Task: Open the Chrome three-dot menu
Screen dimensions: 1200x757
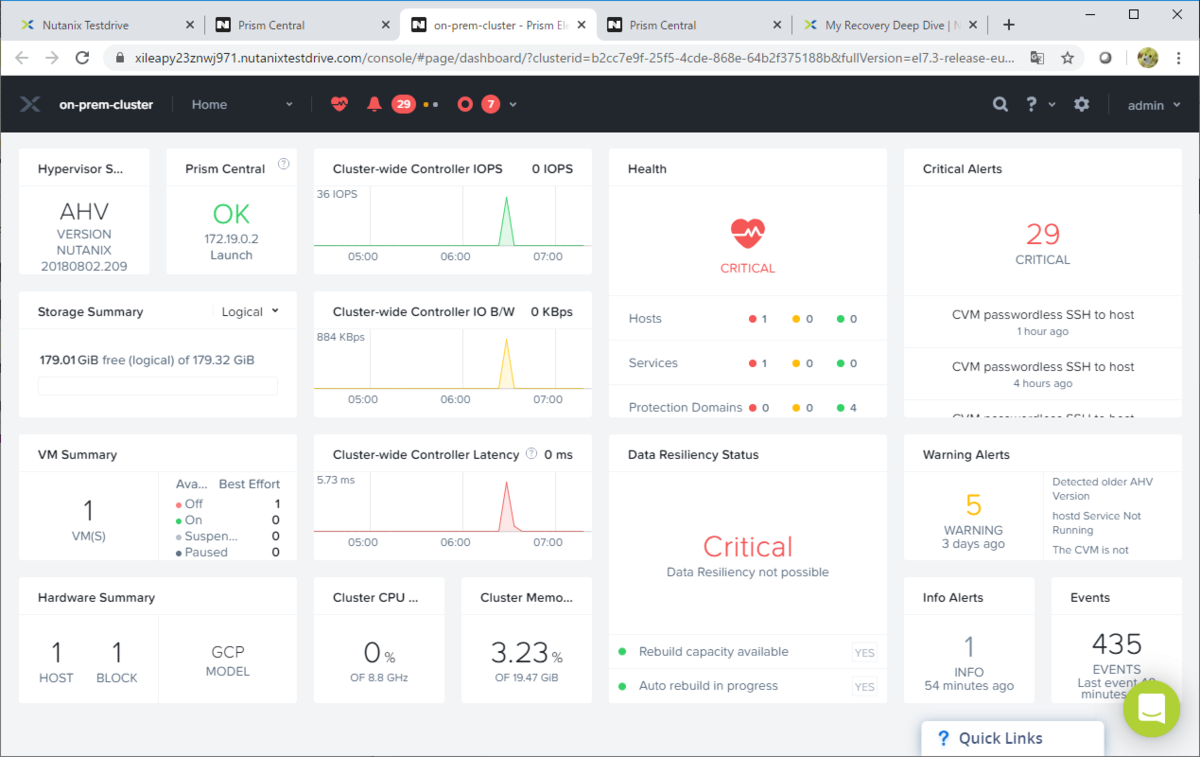Action: point(1180,58)
